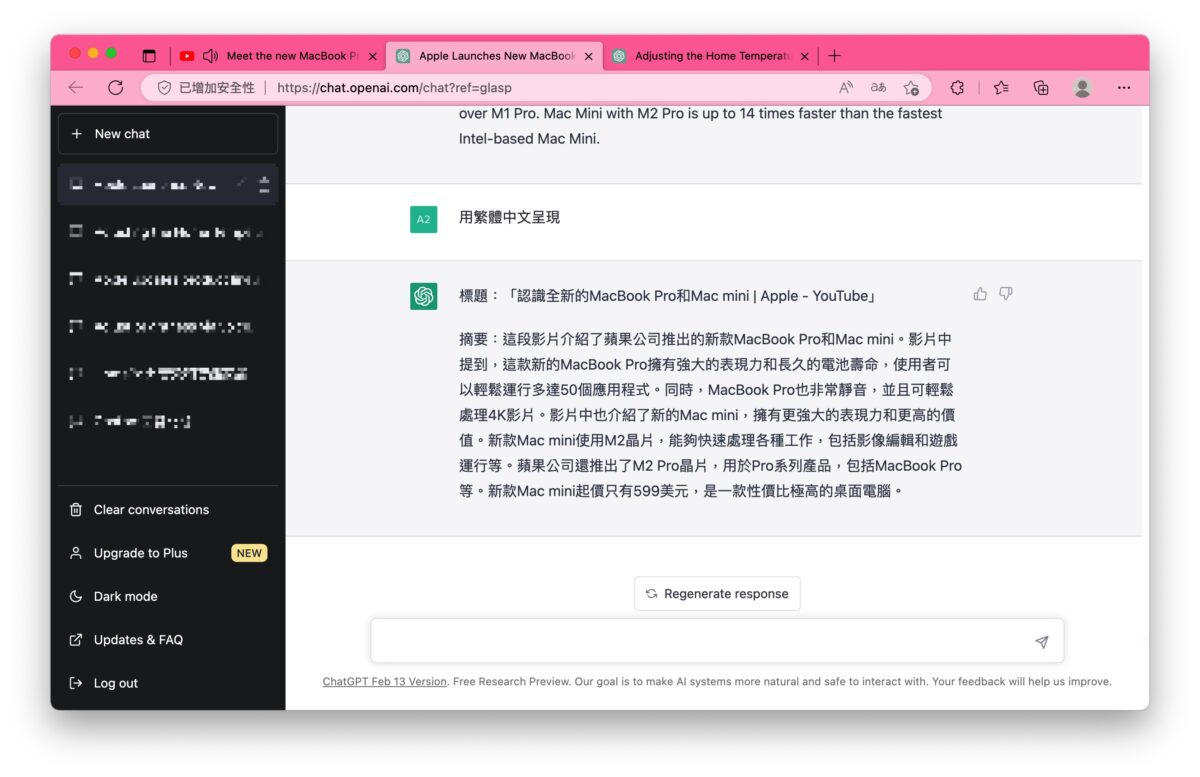Go back with the browser back arrow

[76, 88]
